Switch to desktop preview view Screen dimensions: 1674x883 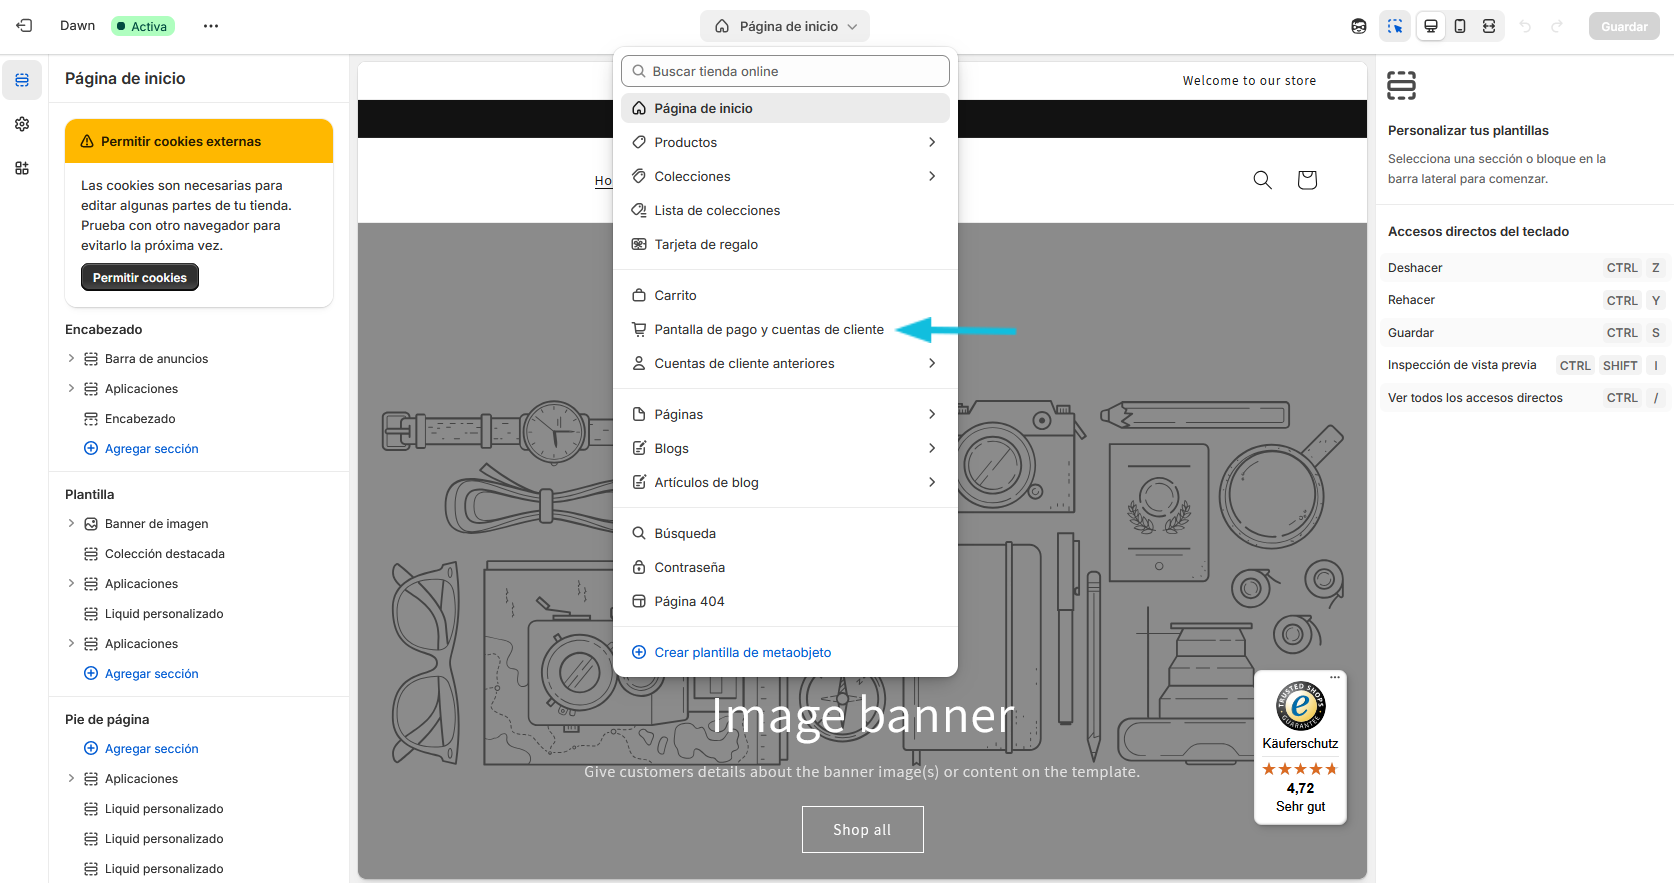pos(1431,26)
